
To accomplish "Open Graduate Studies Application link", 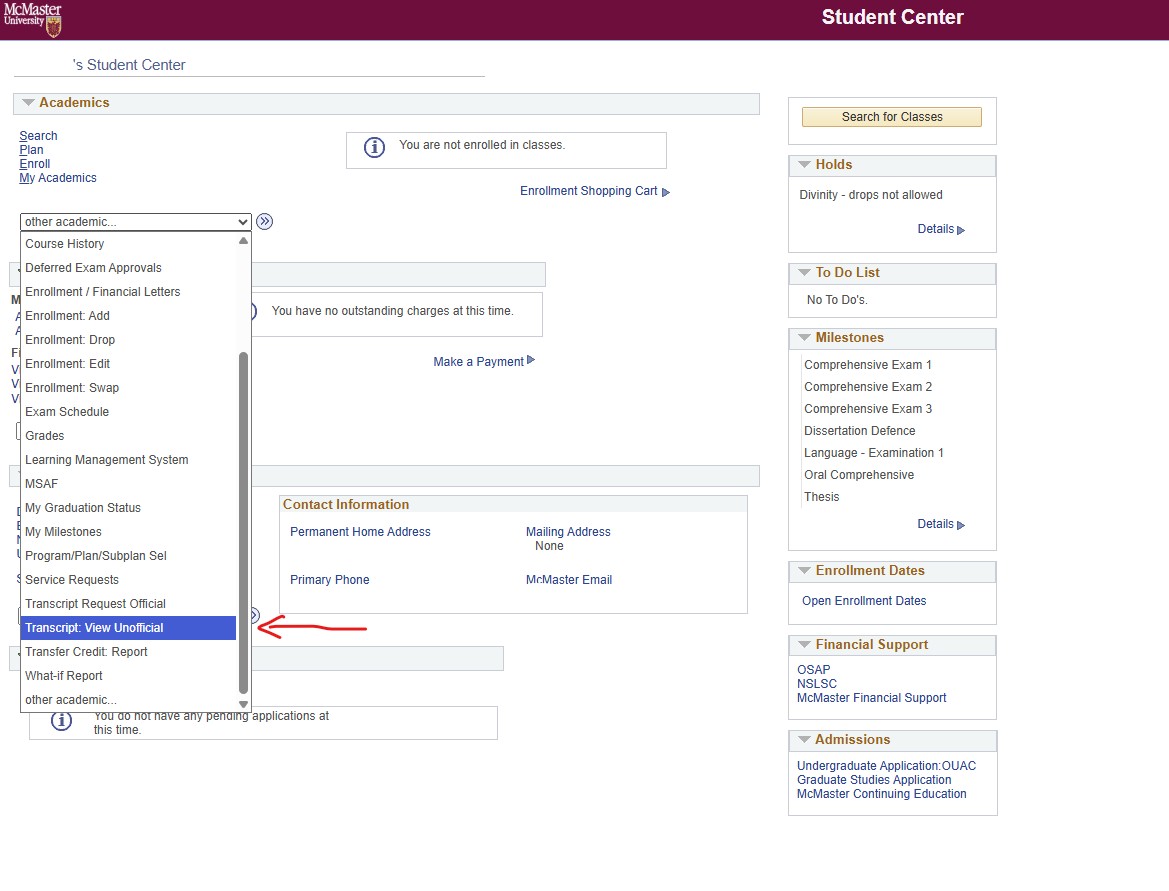I will 874,780.
